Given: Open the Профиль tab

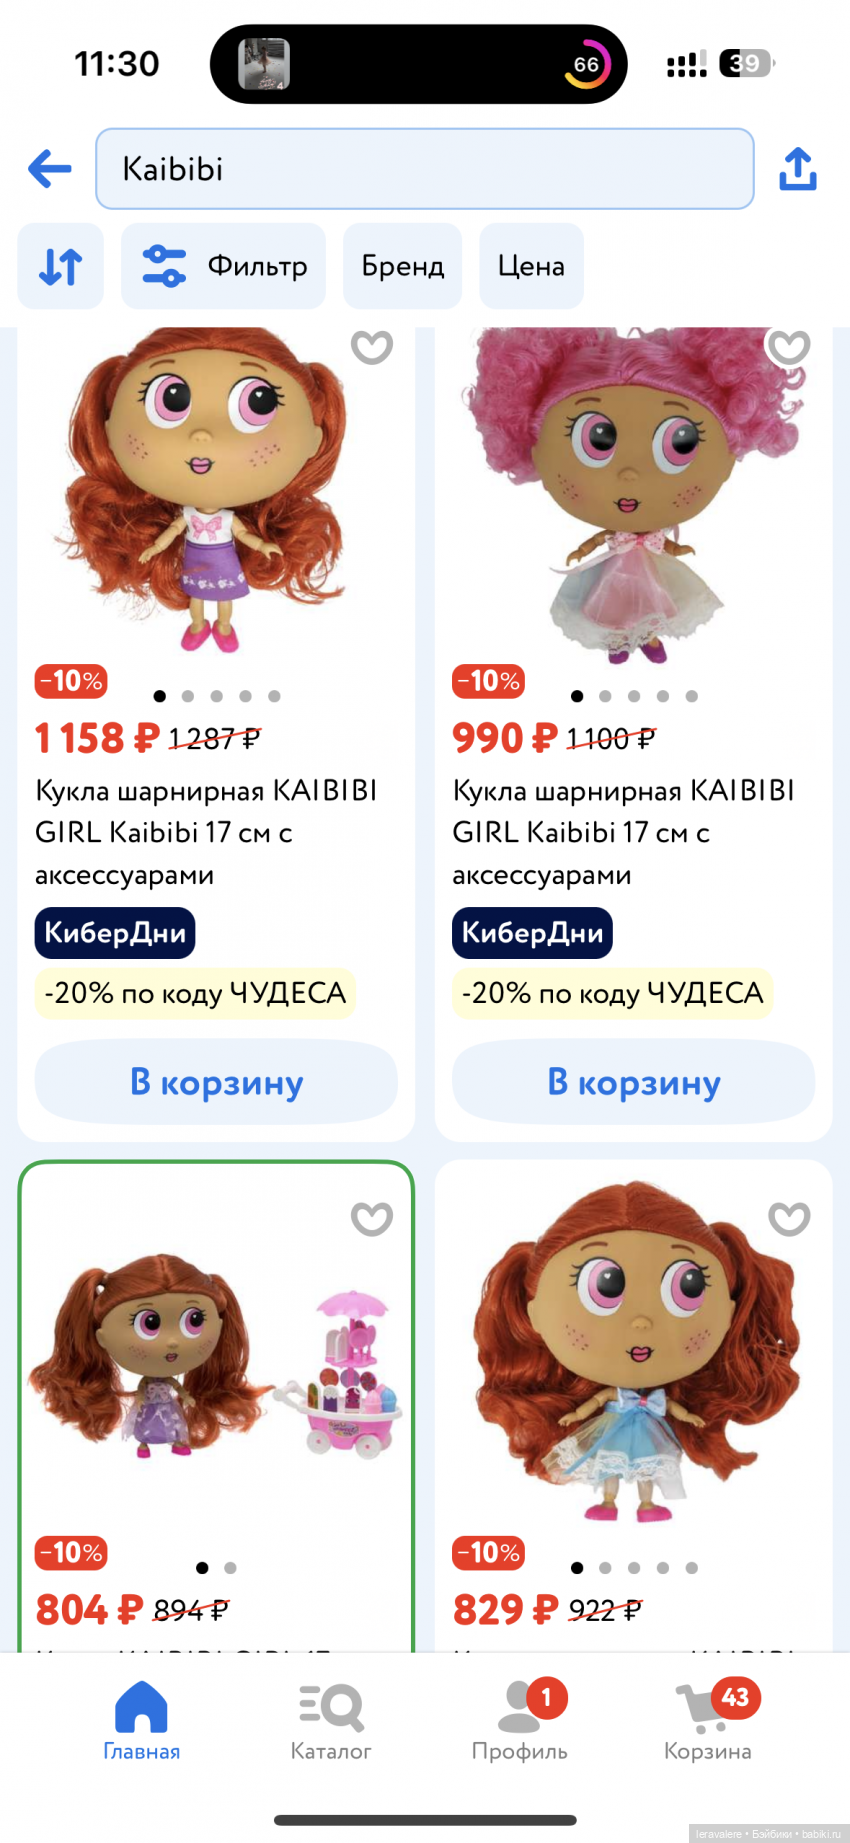Looking at the screenshot, I should click(x=520, y=1721).
